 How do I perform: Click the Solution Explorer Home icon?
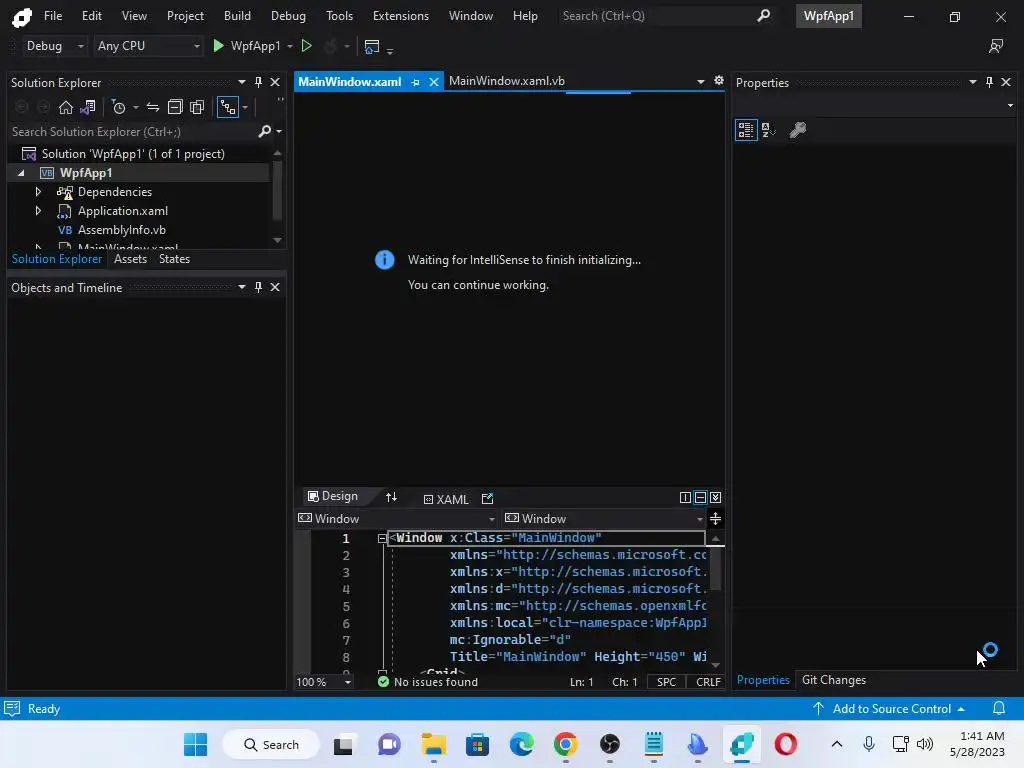point(65,107)
